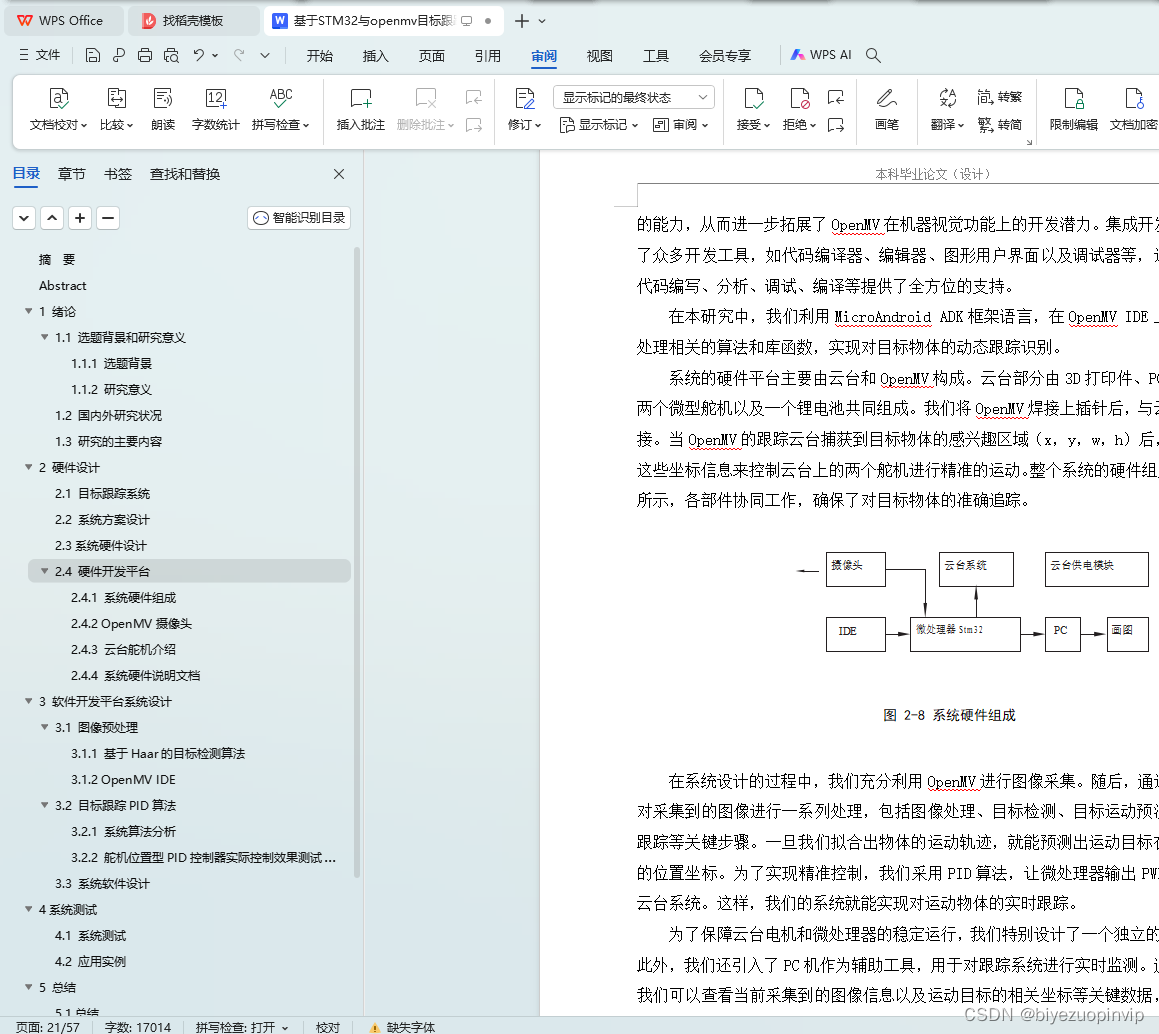Click the 修订 track changes icon
This screenshot has height=1034, width=1159.
[525, 99]
